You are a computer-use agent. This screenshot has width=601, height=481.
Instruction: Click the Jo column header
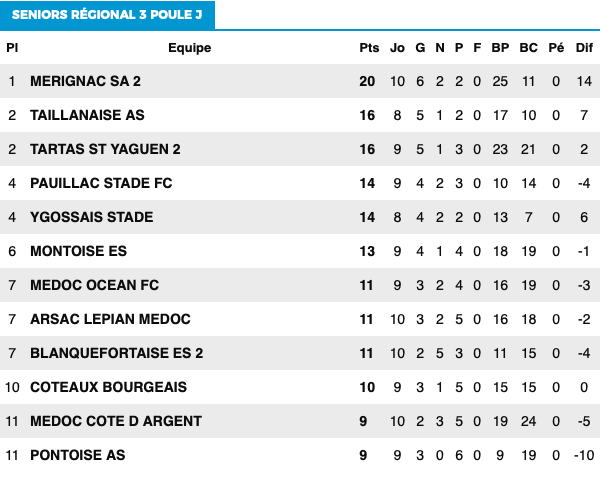tap(397, 48)
